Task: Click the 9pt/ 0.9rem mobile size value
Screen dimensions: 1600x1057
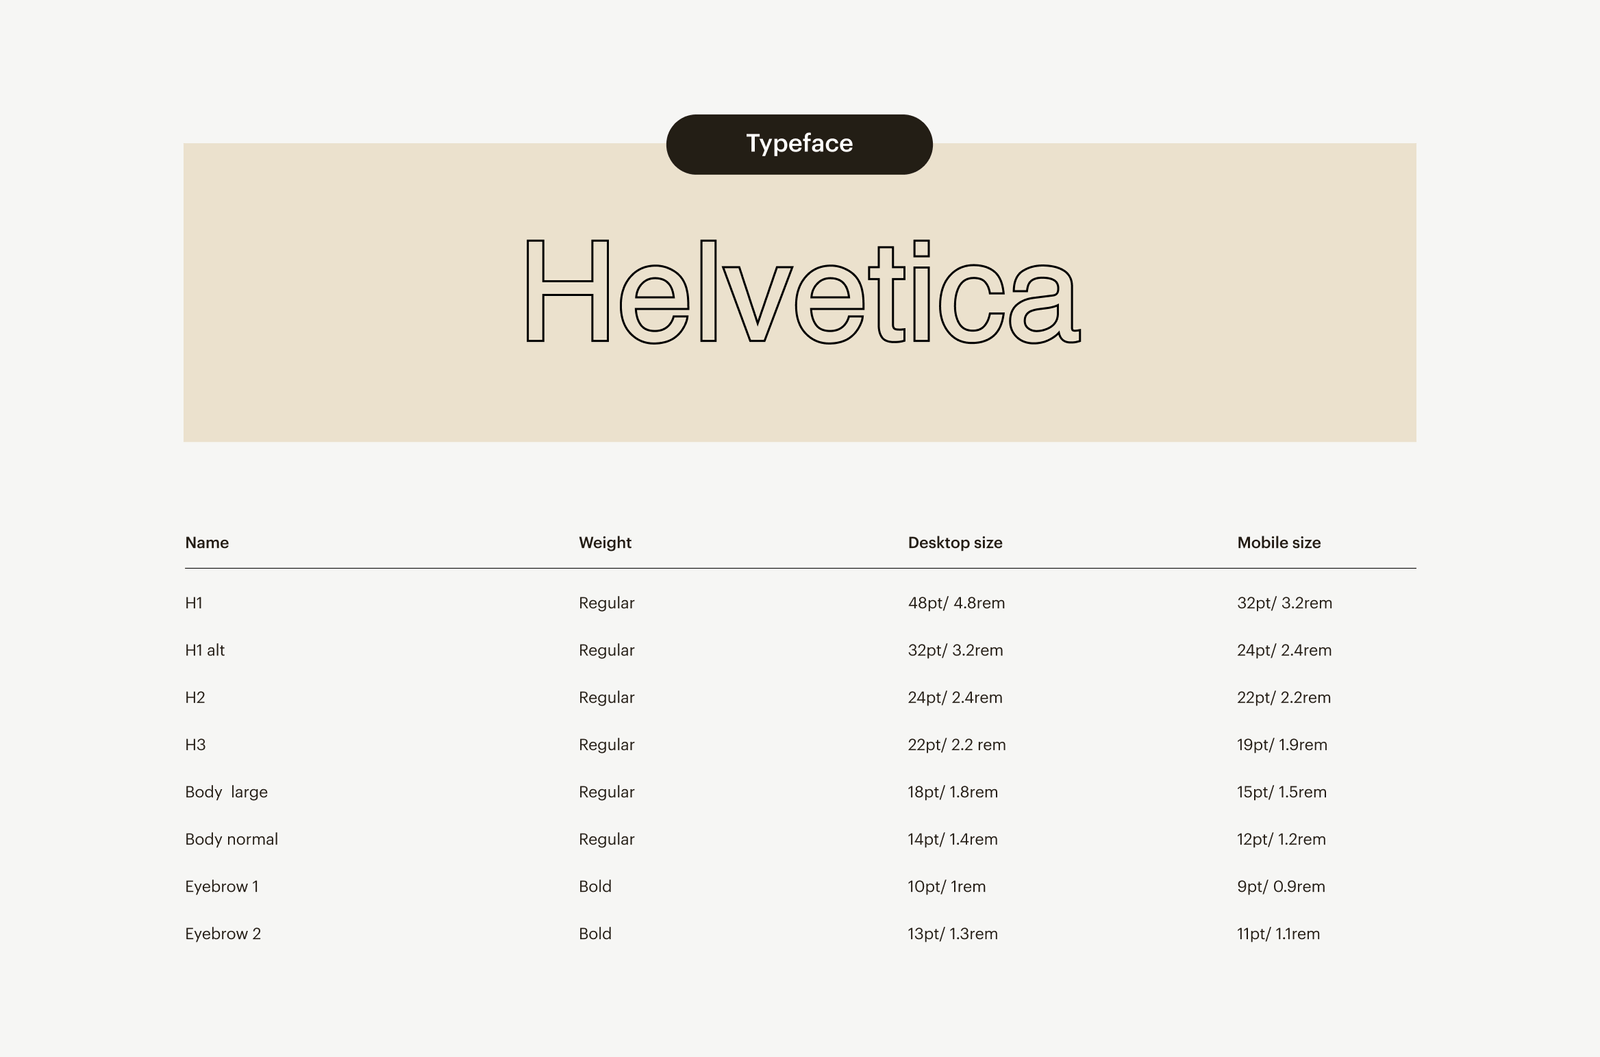Action: point(1281,886)
